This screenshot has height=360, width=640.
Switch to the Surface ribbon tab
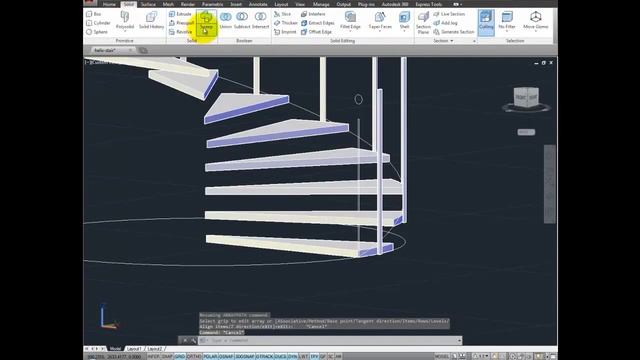pyautogui.click(x=148, y=4)
